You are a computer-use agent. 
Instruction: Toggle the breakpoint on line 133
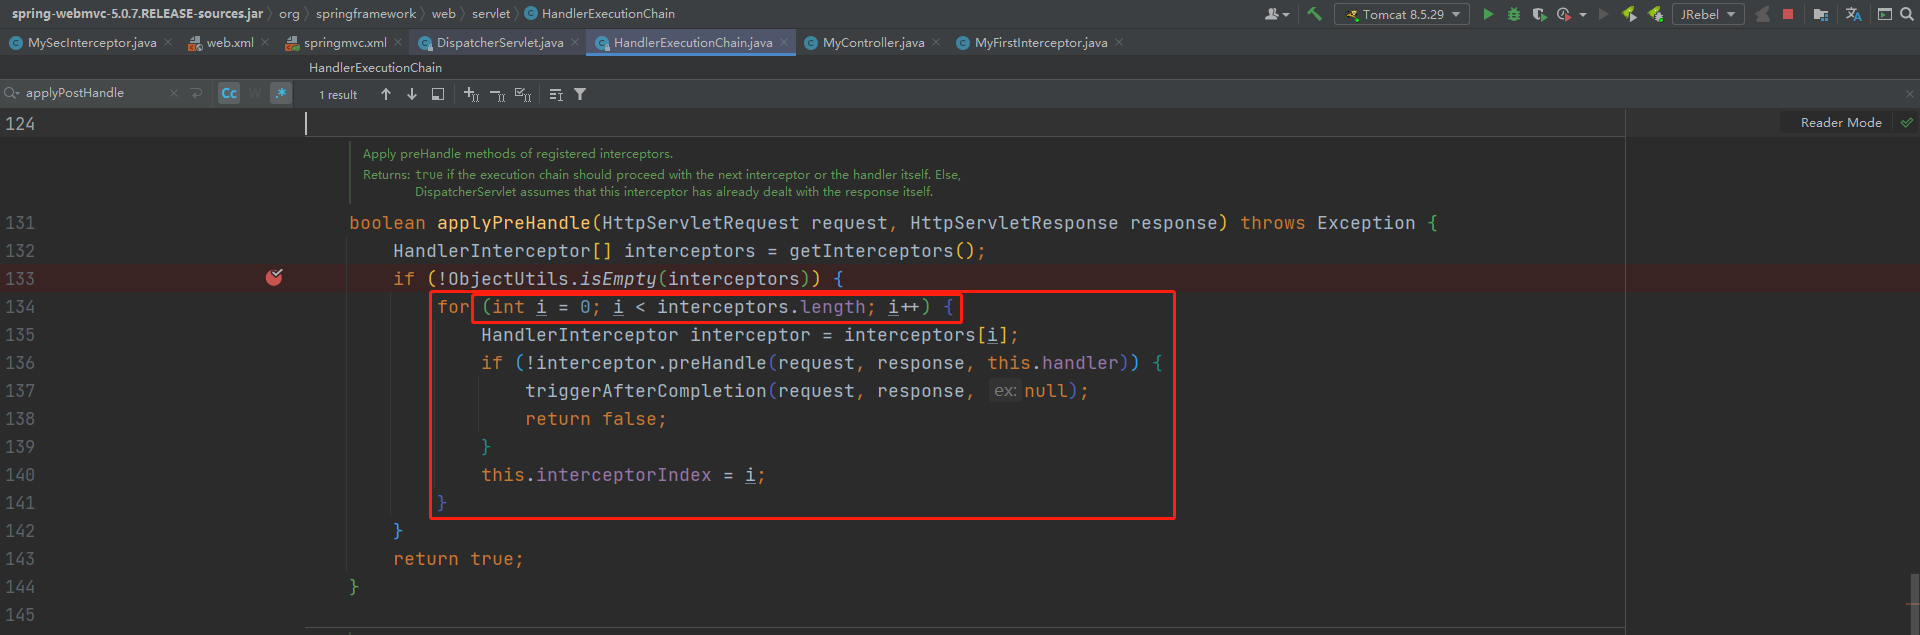(x=274, y=278)
